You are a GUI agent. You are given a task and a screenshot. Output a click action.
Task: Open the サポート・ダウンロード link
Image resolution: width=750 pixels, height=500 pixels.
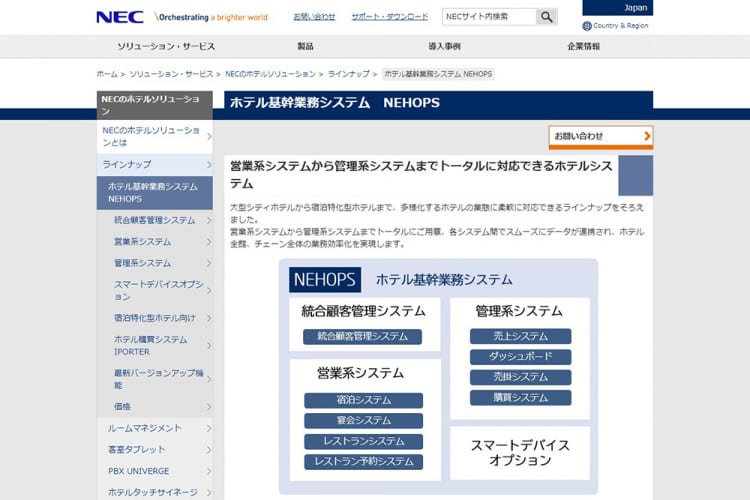click(x=390, y=17)
